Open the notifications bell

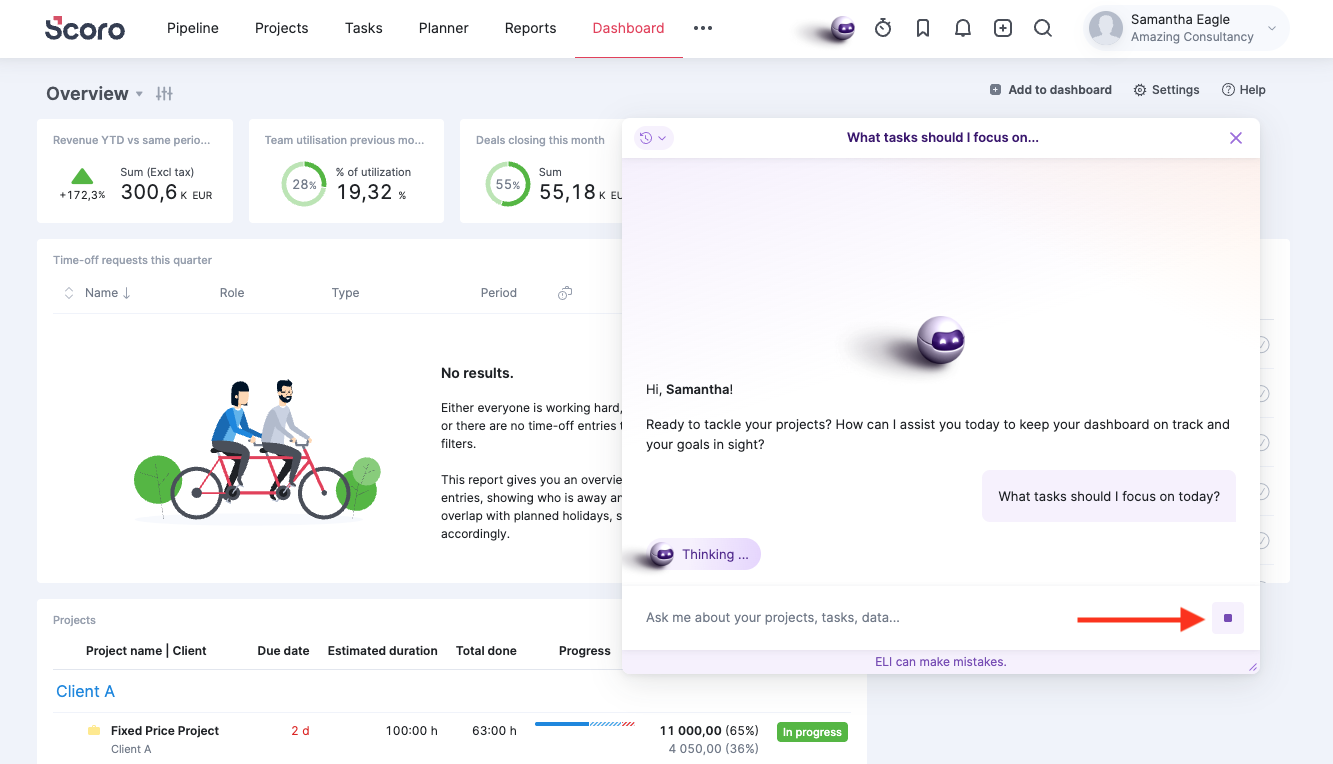(x=963, y=28)
